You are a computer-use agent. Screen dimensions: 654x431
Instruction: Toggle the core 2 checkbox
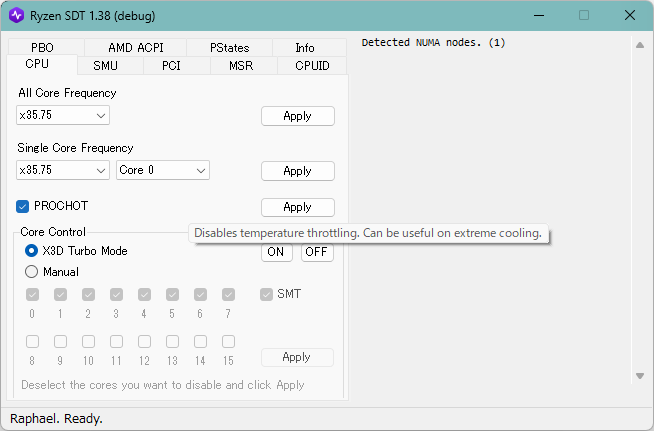88,295
